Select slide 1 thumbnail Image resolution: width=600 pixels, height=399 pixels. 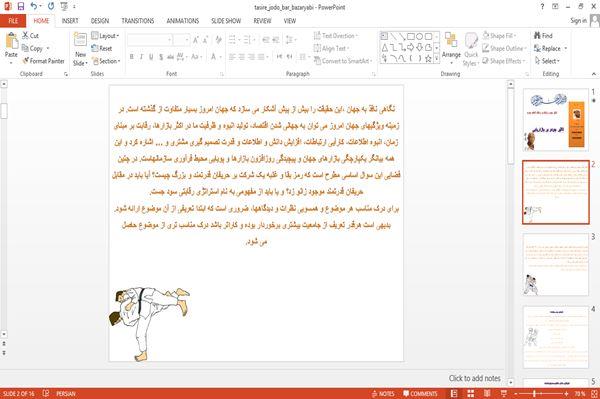click(x=556, y=120)
